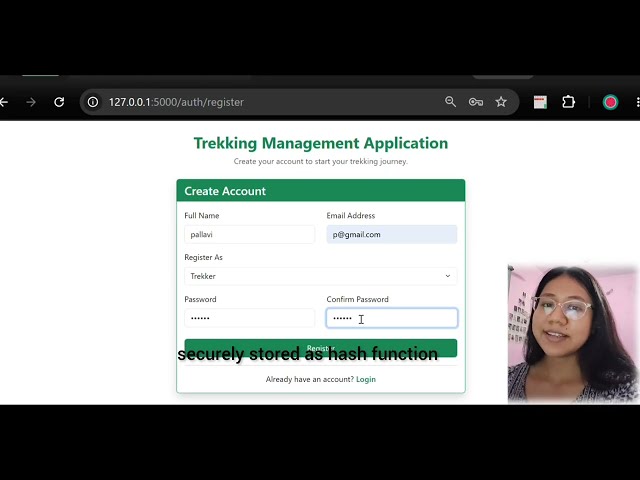Open the saved passwords key icon

click(476, 102)
